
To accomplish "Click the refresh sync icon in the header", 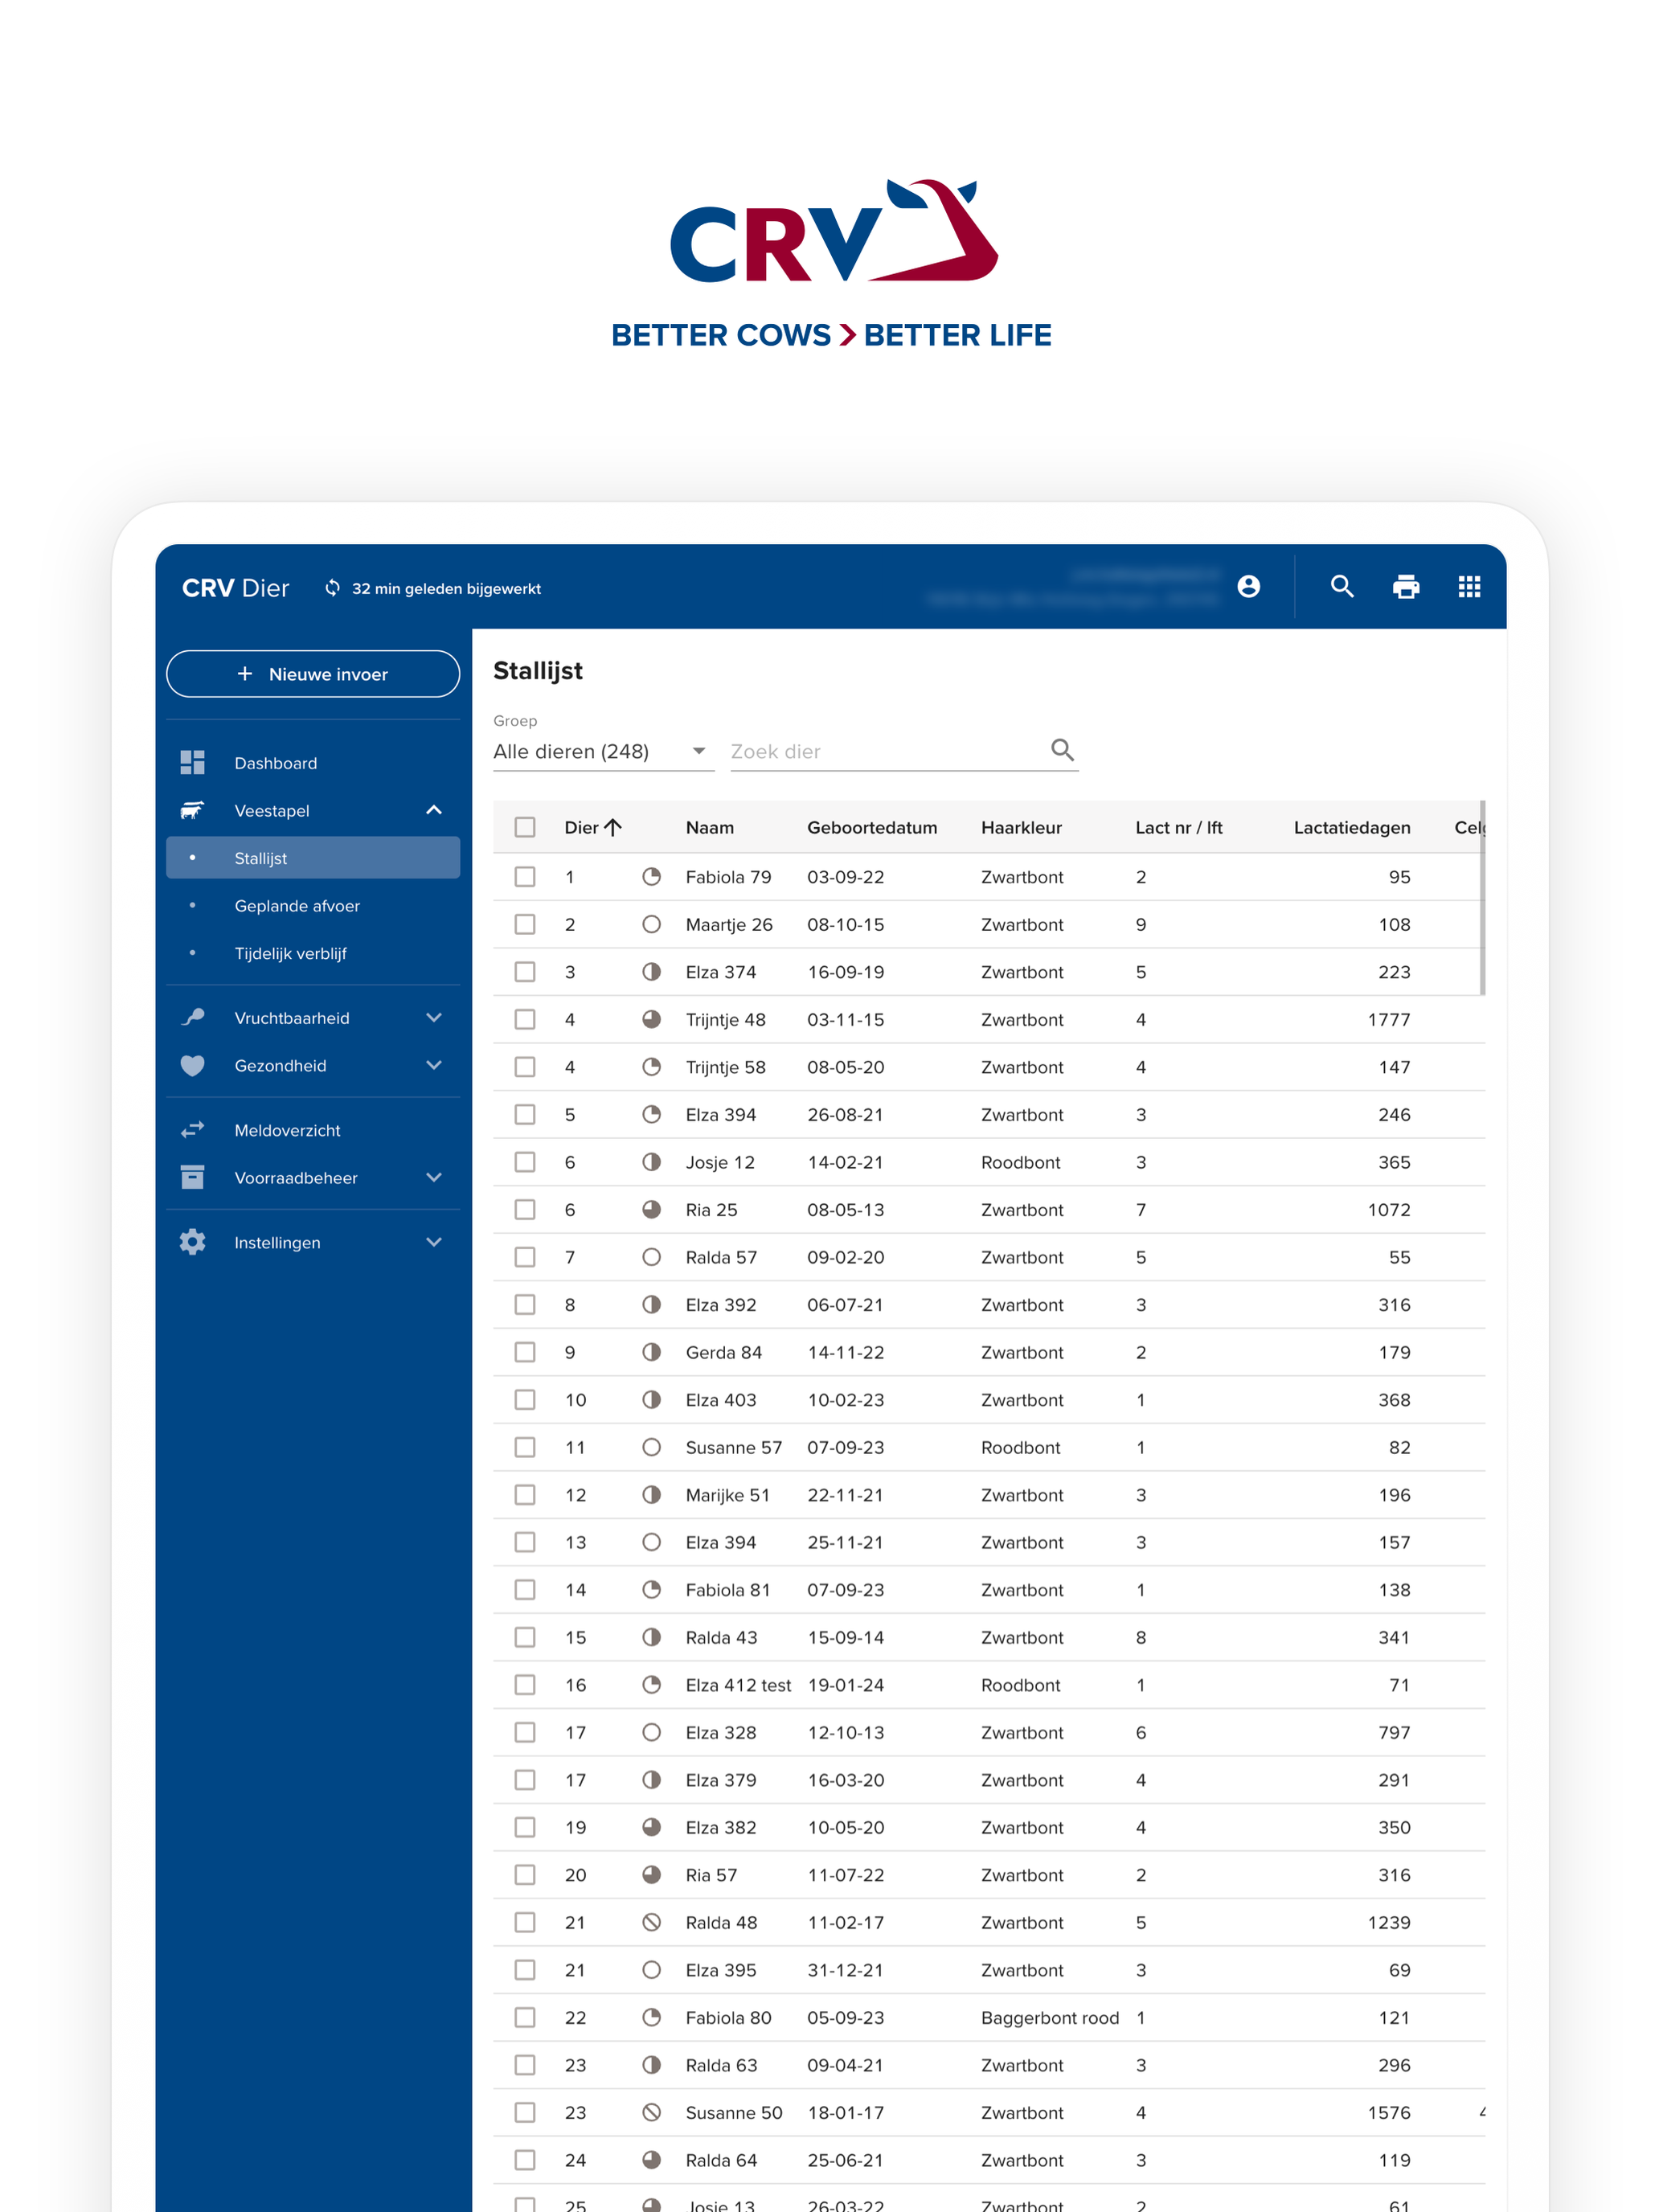I will 332,588.
